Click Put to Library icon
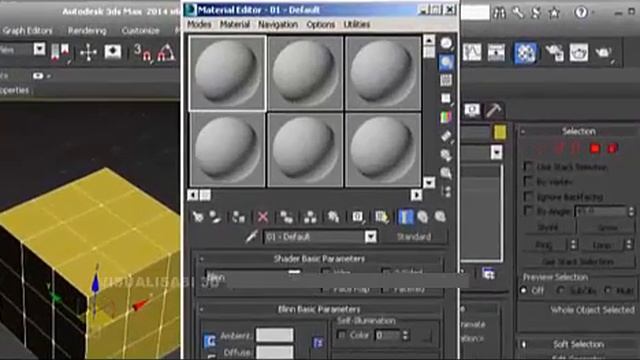This screenshot has width=640, height=360. 333,217
